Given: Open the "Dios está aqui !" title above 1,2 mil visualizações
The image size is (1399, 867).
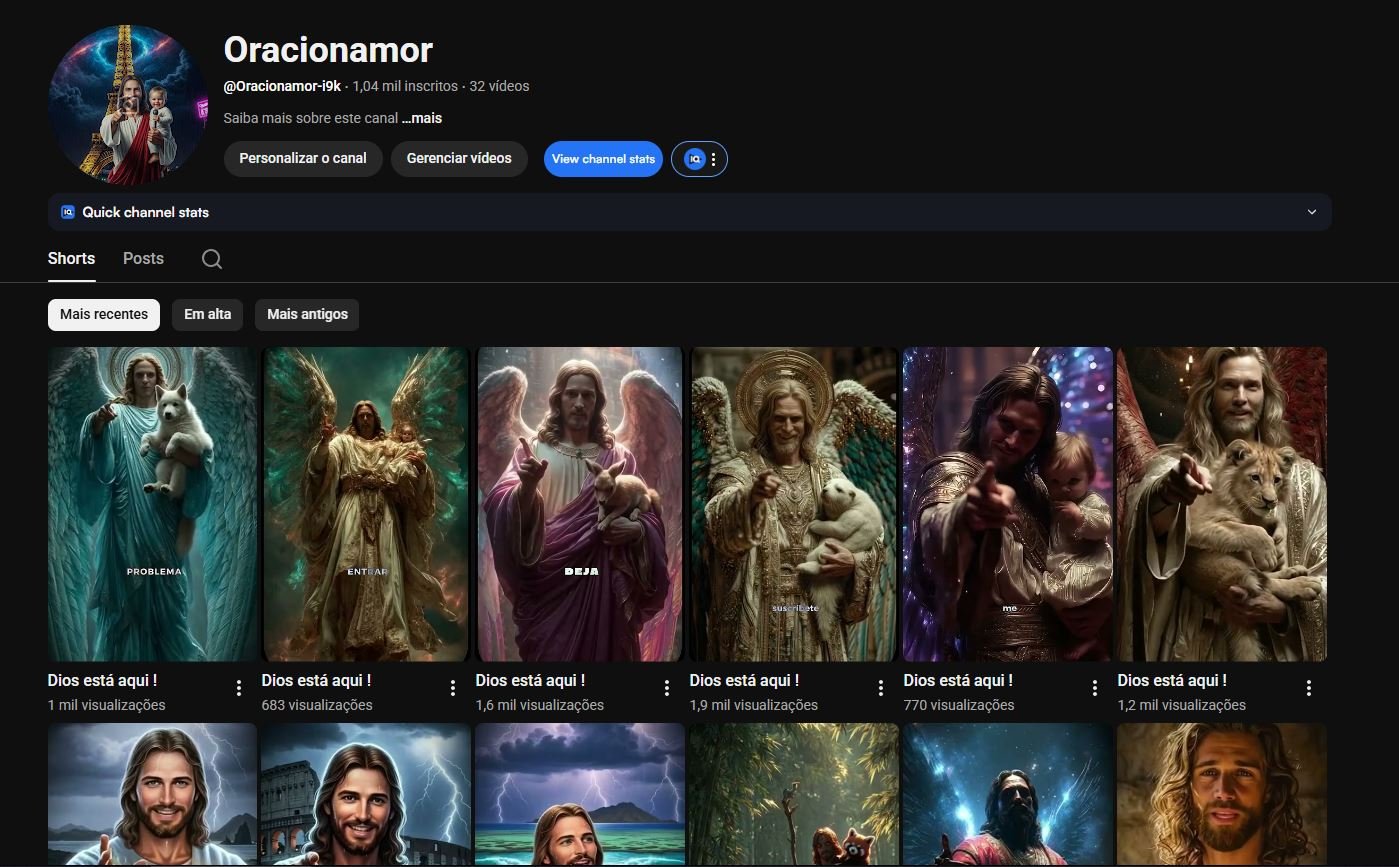Looking at the screenshot, I should (x=1172, y=680).
